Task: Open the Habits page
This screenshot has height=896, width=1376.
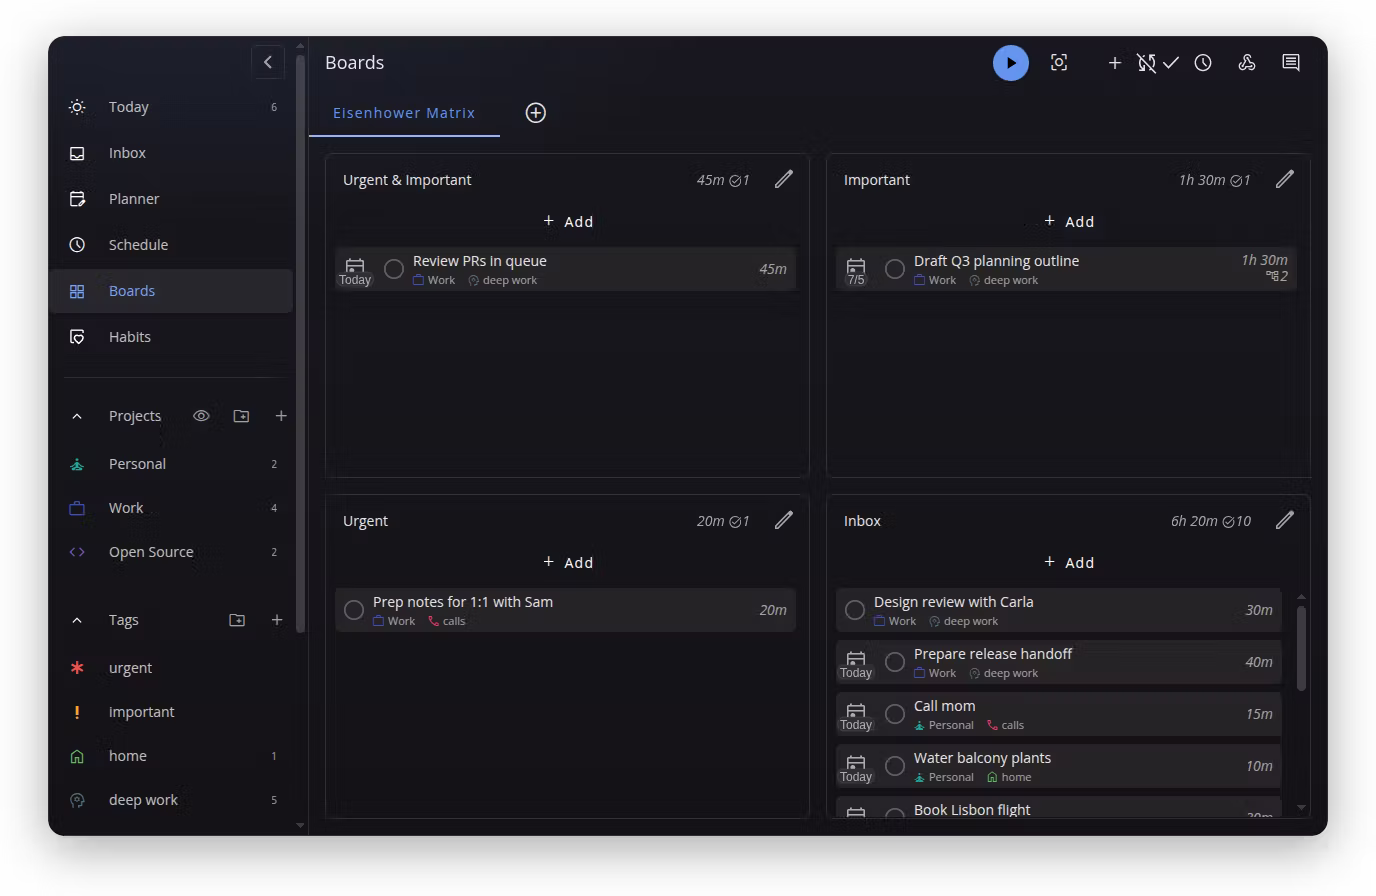Action: coord(171,337)
